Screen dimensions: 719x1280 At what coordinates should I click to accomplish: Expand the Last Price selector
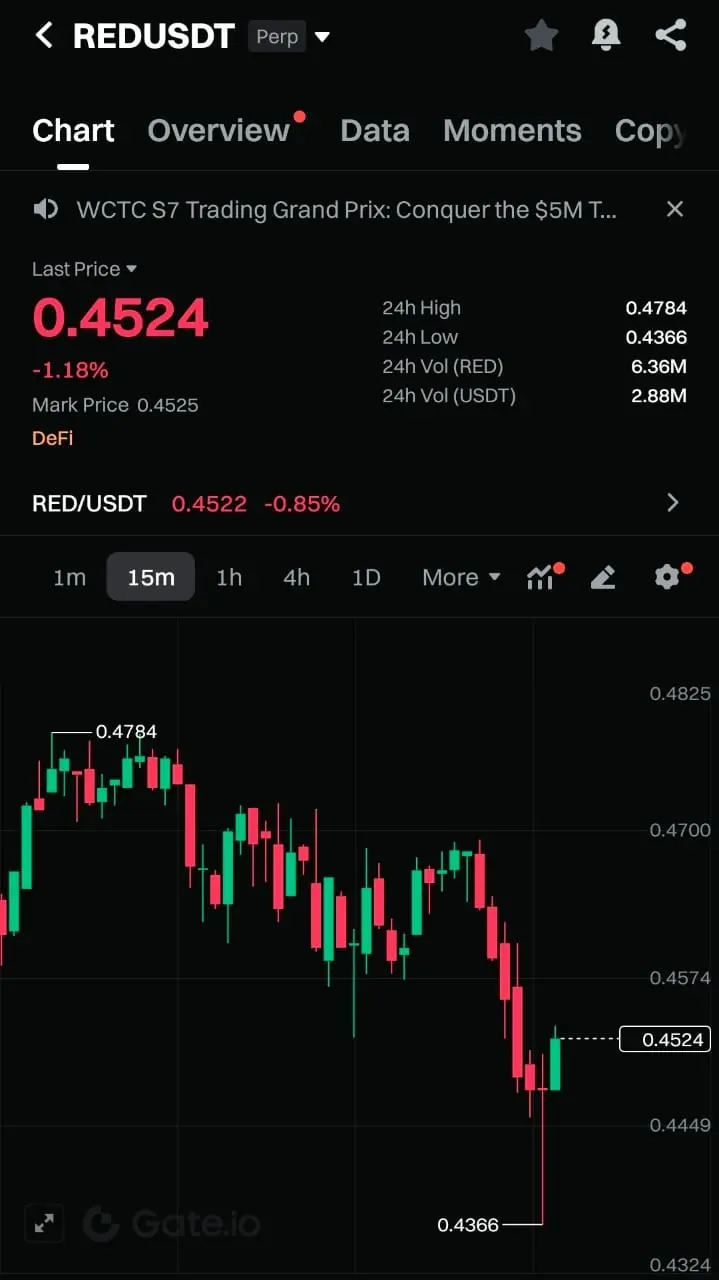point(84,269)
